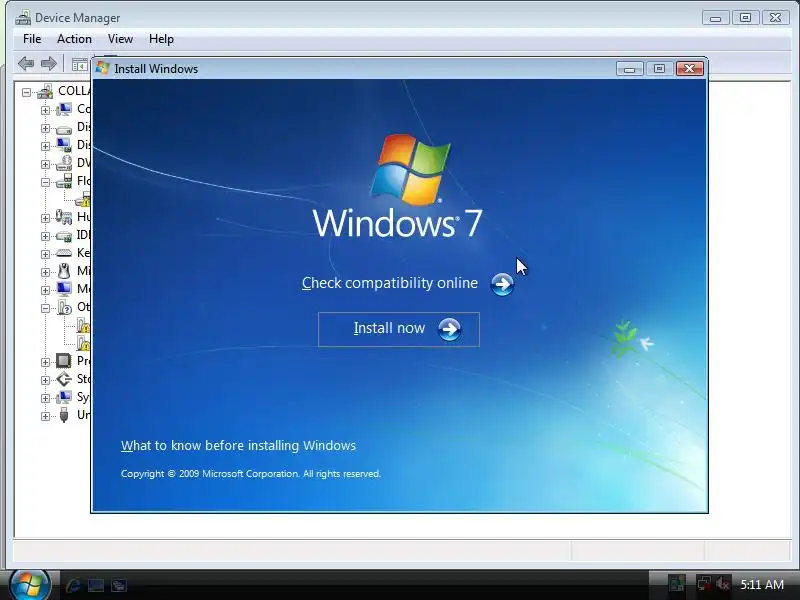Expand the System devices node

click(x=45, y=398)
